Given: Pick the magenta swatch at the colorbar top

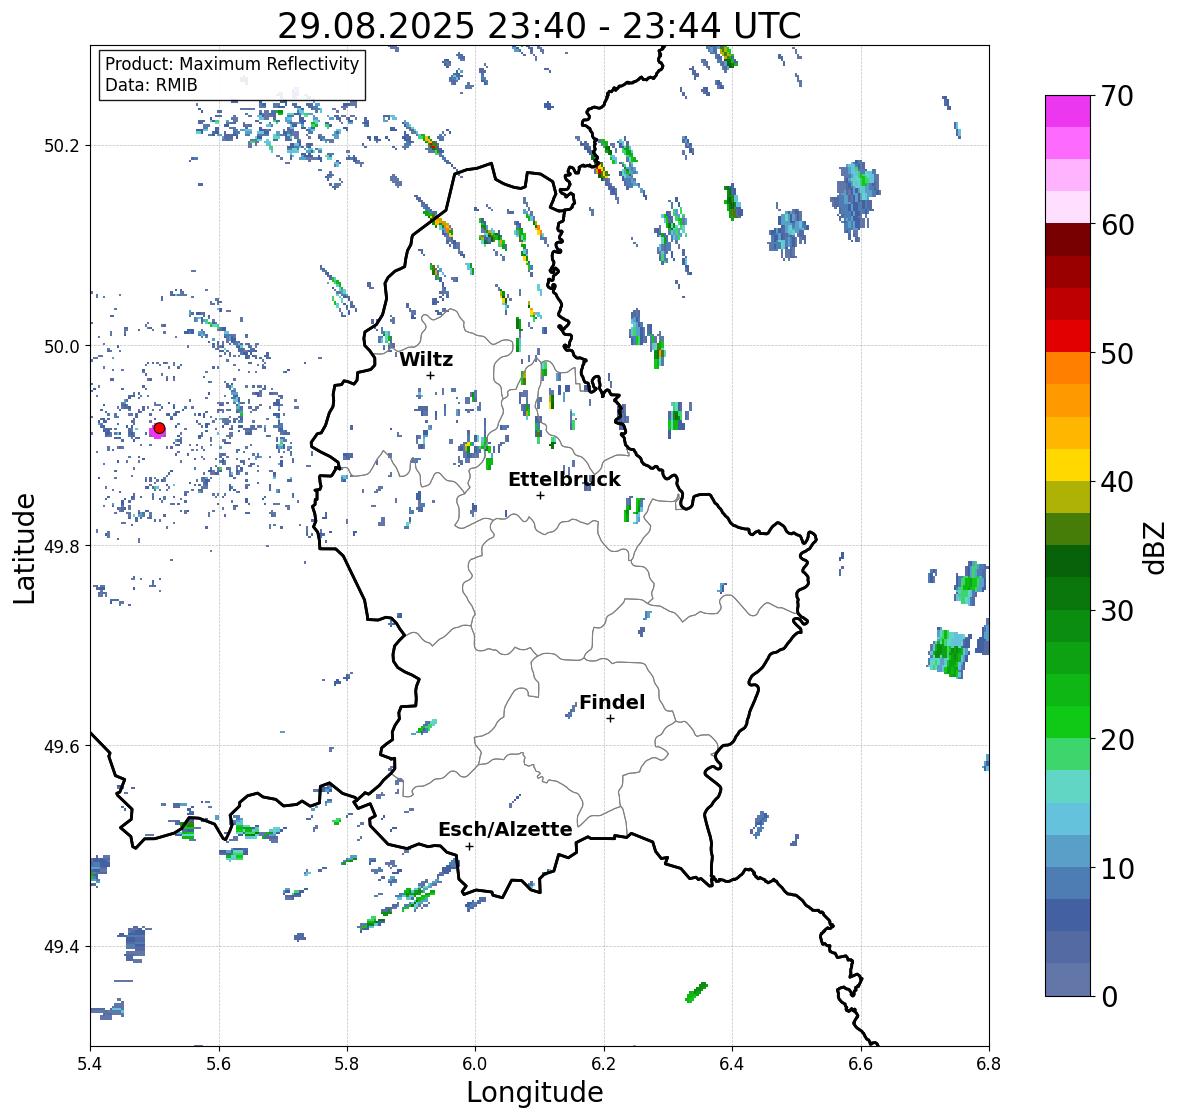Looking at the screenshot, I should tap(1068, 111).
